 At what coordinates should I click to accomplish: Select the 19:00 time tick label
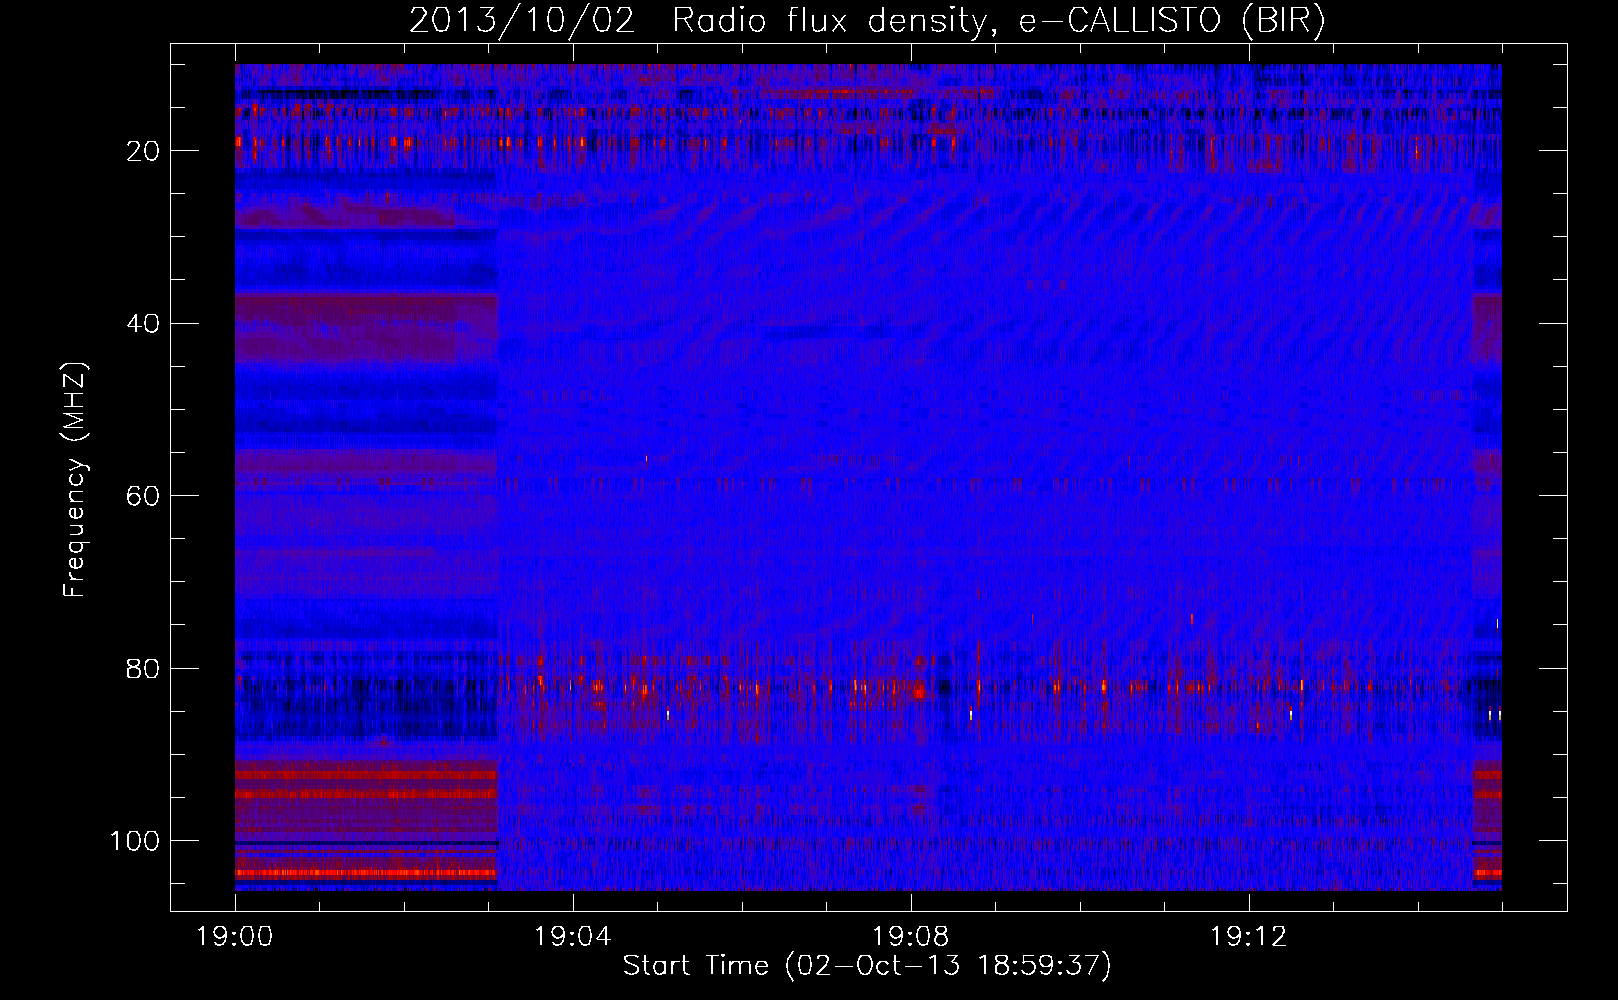(235, 937)
